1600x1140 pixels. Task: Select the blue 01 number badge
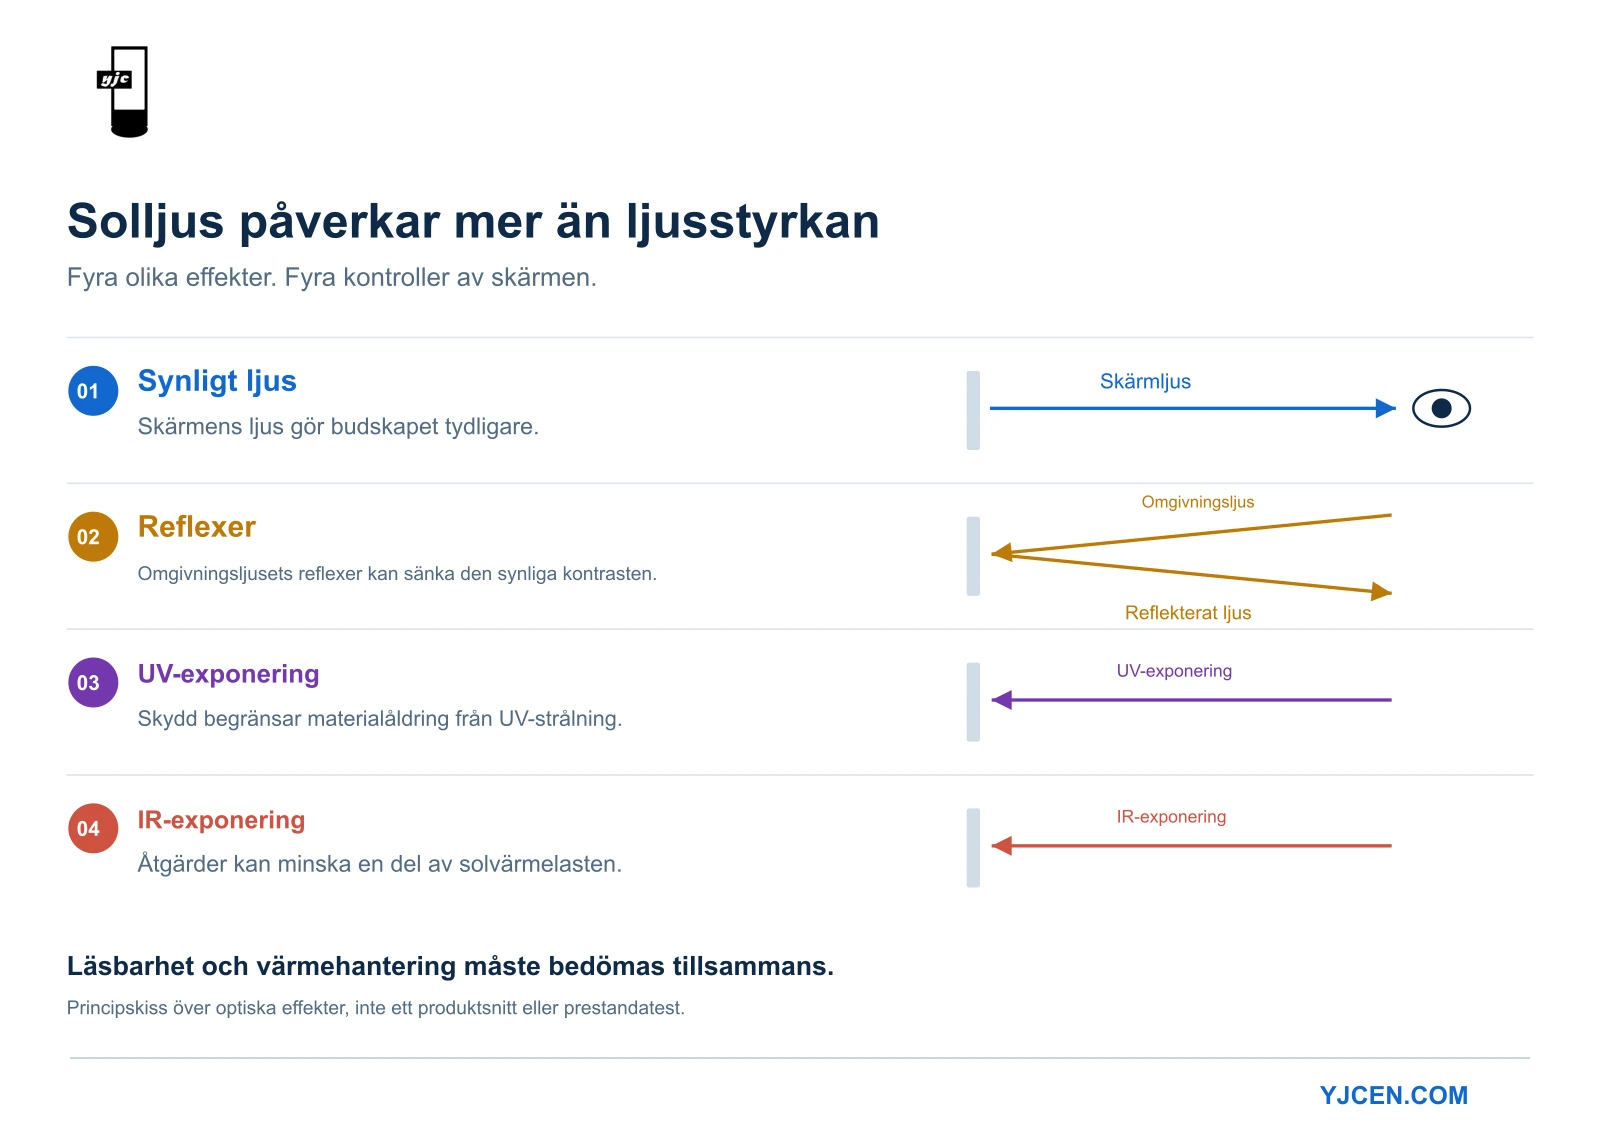[93, 391]
